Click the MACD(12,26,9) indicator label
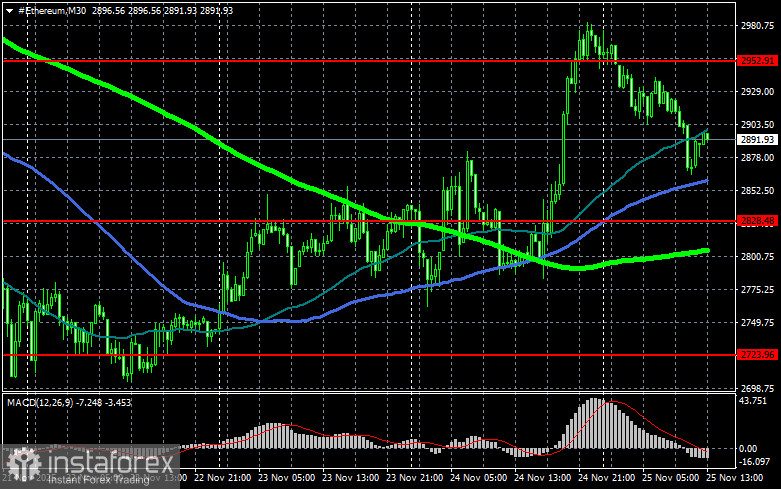Viewport: 781px width, 489px height. (40, 402)
